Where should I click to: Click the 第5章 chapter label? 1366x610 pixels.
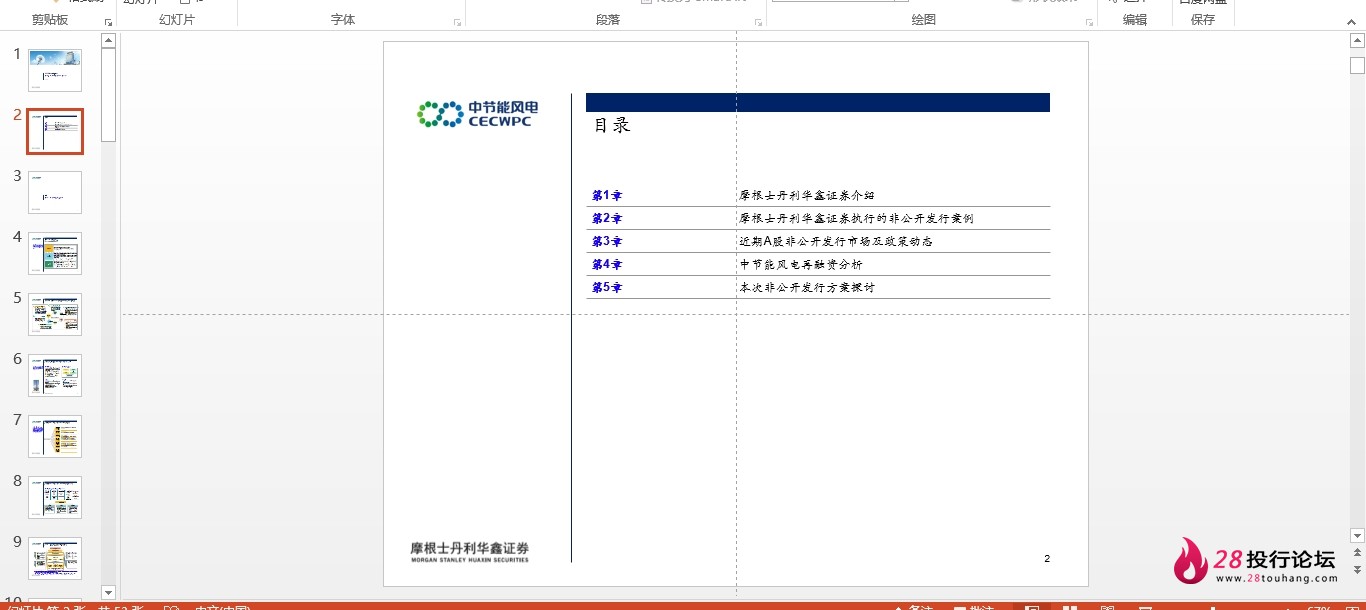click(607, 287)
